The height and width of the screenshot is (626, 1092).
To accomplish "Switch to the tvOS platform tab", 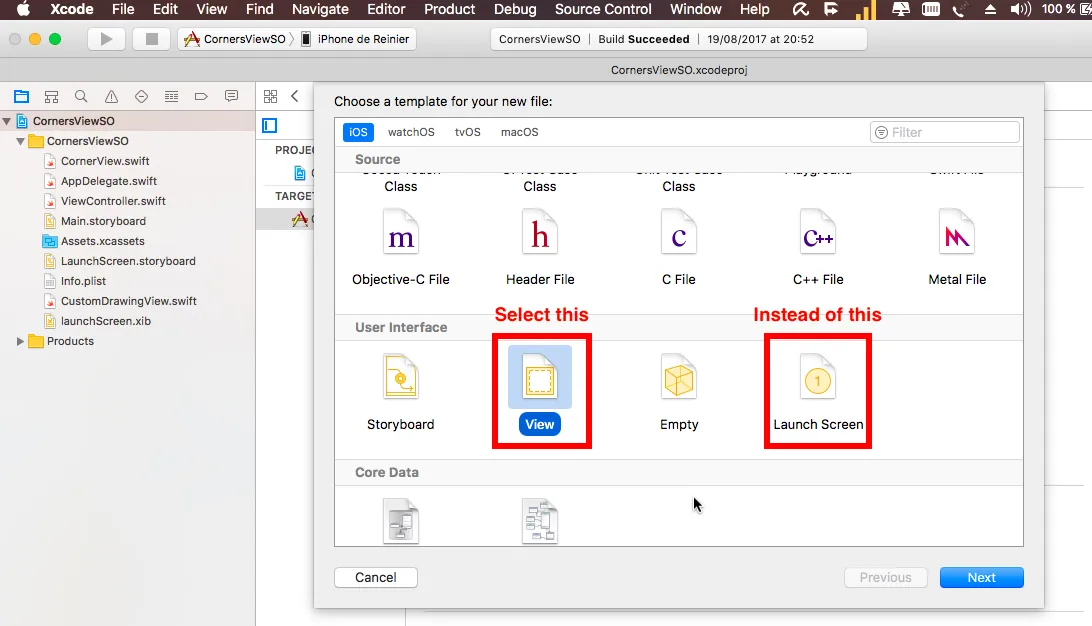I will point(467,132).
